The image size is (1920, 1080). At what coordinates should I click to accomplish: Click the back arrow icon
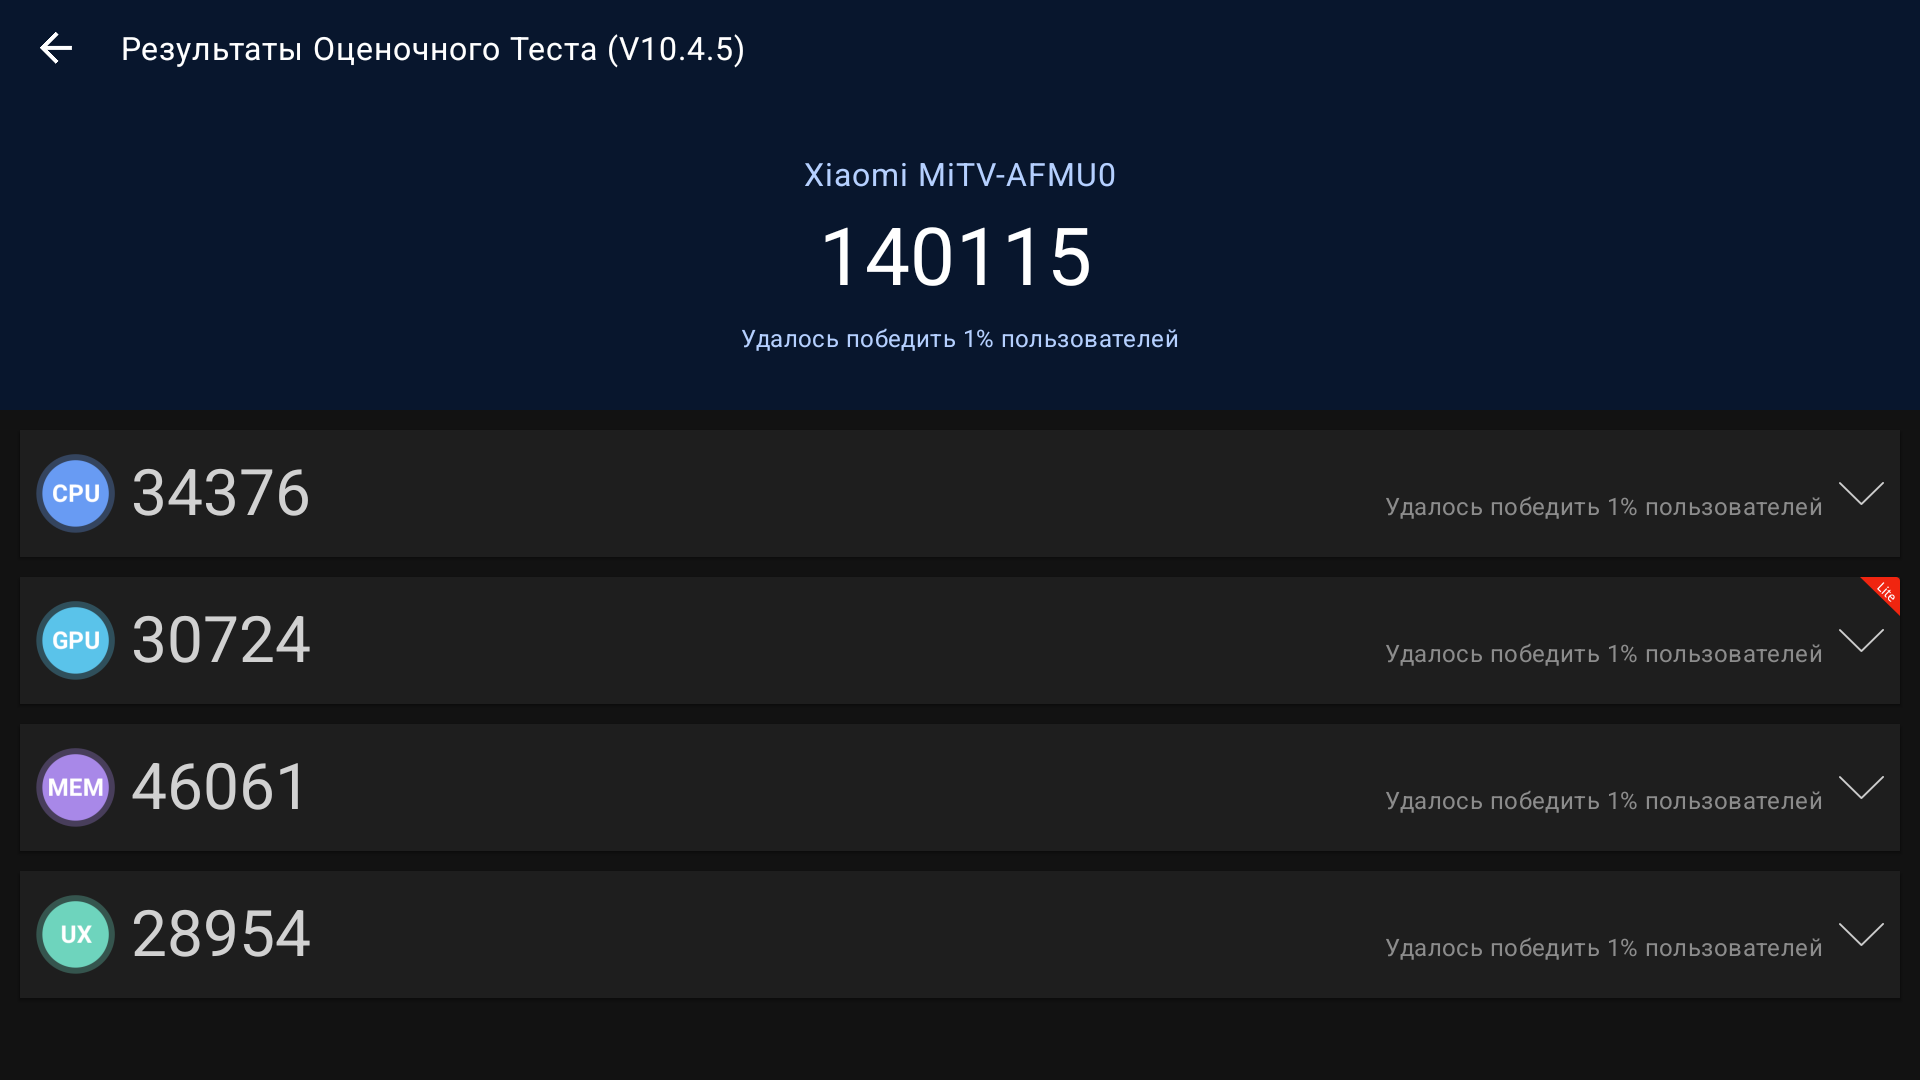56,48
